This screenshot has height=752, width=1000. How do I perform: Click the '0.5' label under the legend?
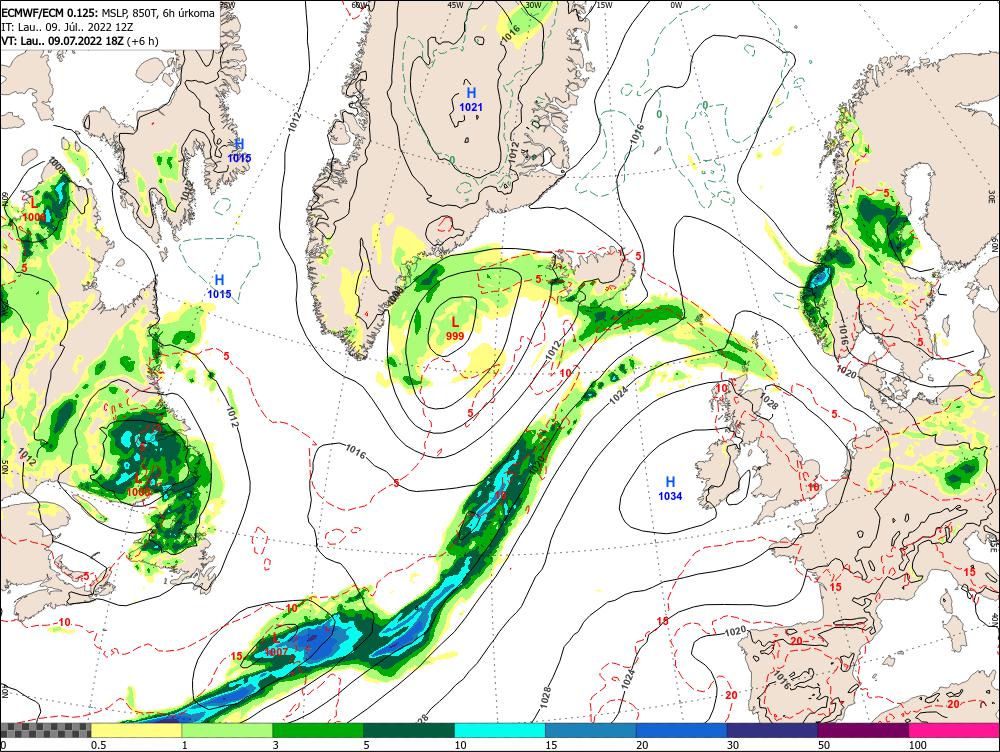98,745
